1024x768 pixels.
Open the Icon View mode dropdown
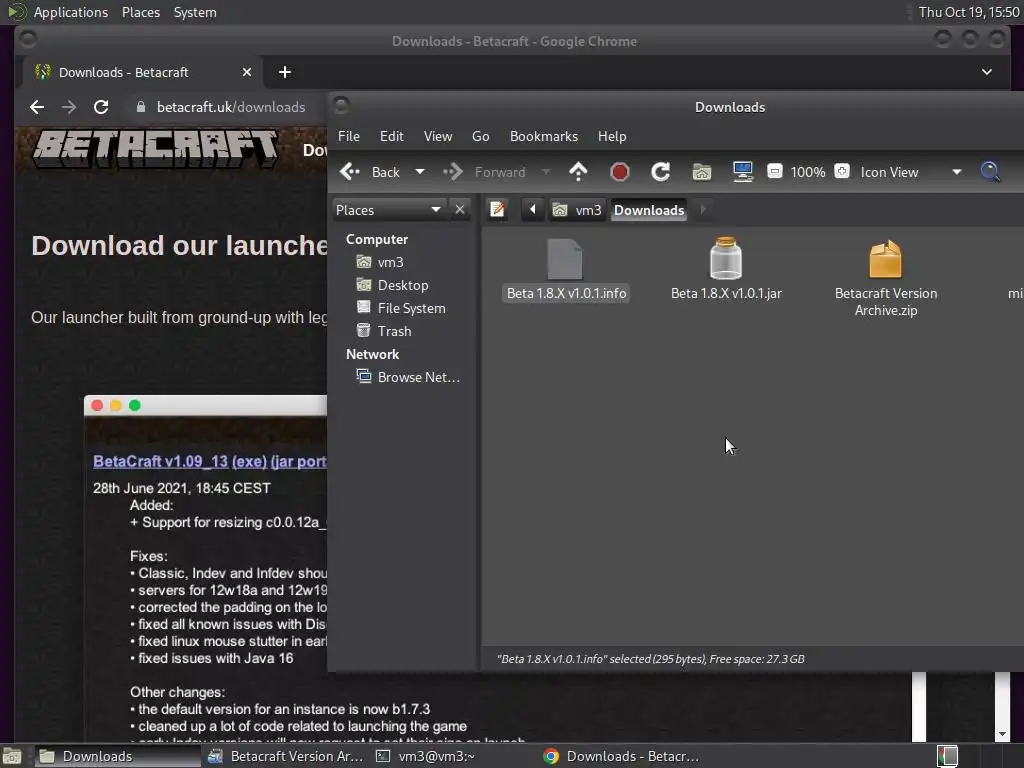[910, 172]
